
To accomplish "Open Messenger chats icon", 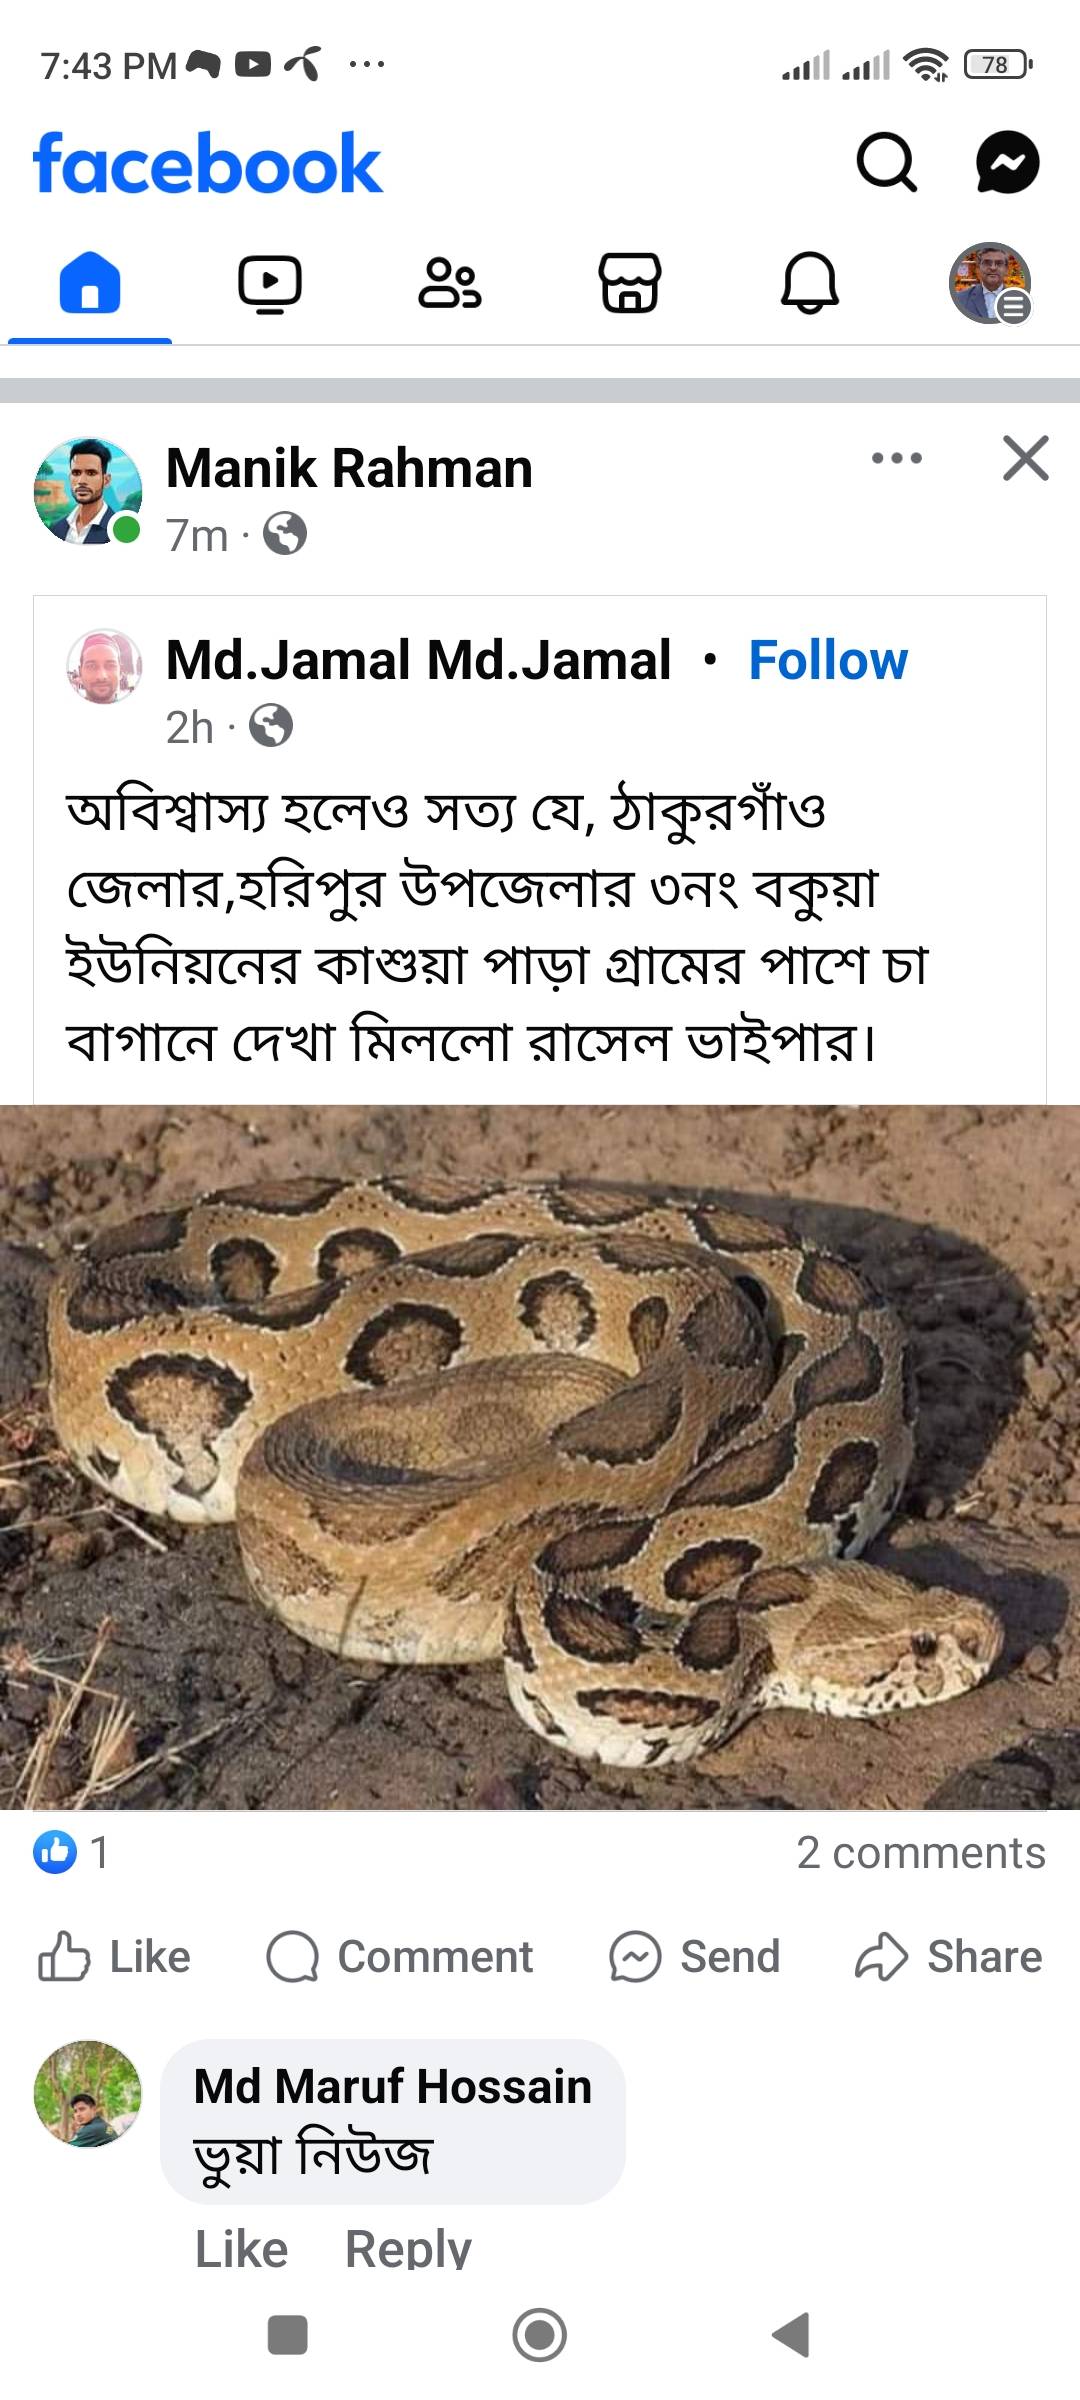I will tap(1007, 162).
